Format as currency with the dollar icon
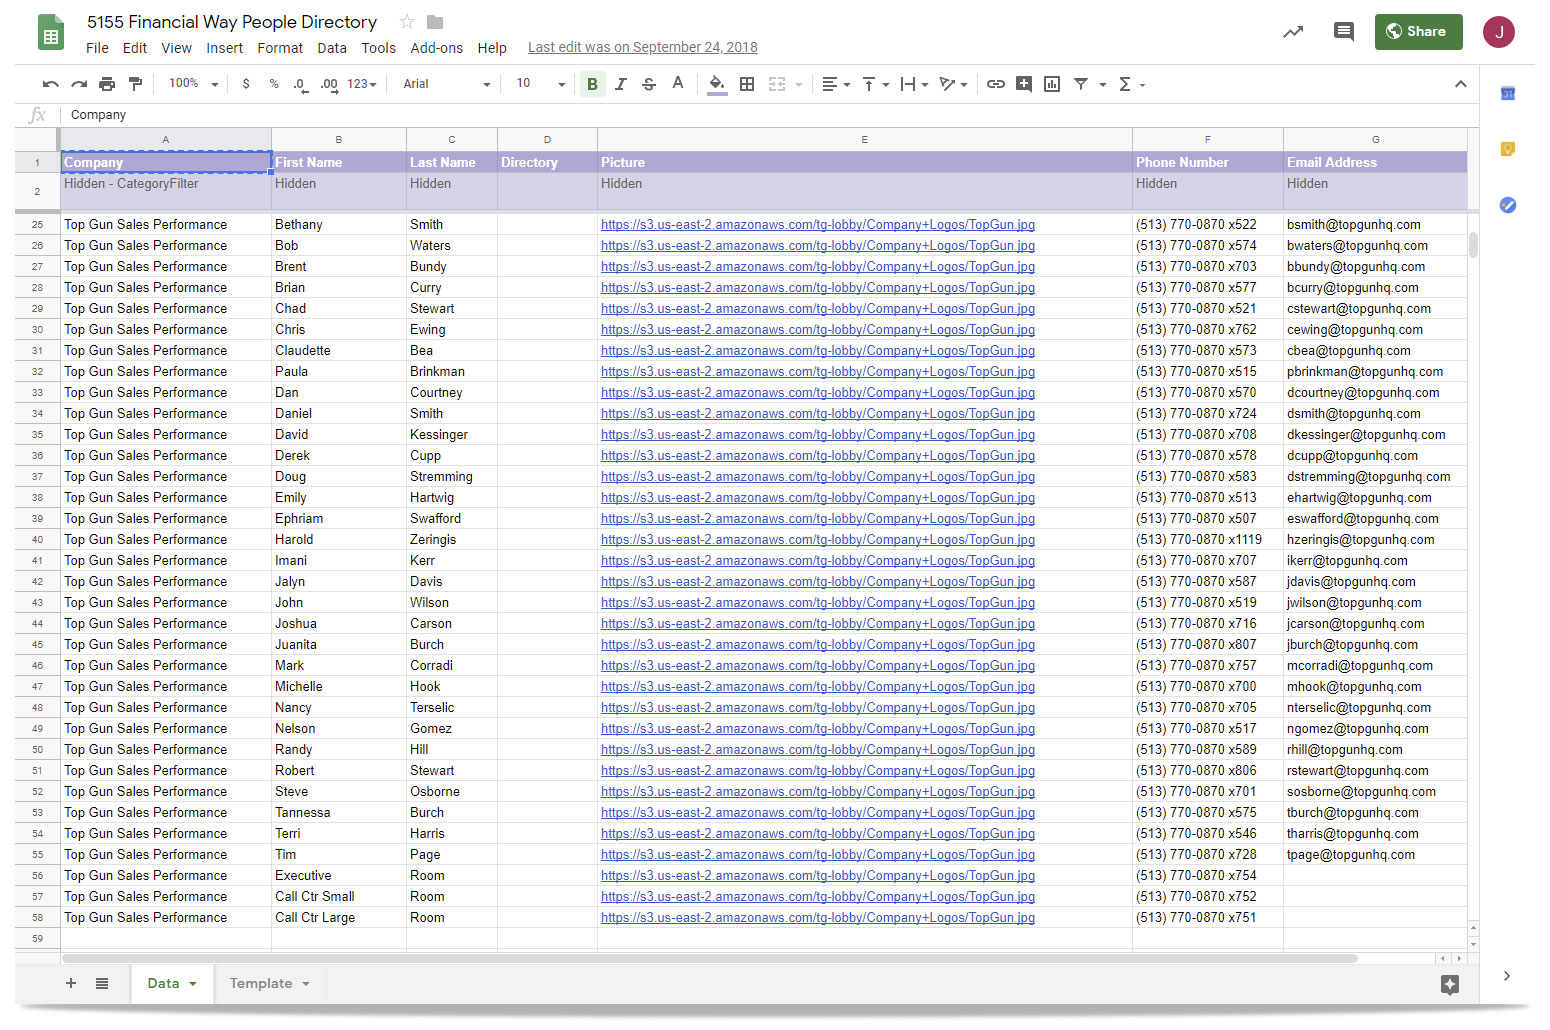 [246, 85]
